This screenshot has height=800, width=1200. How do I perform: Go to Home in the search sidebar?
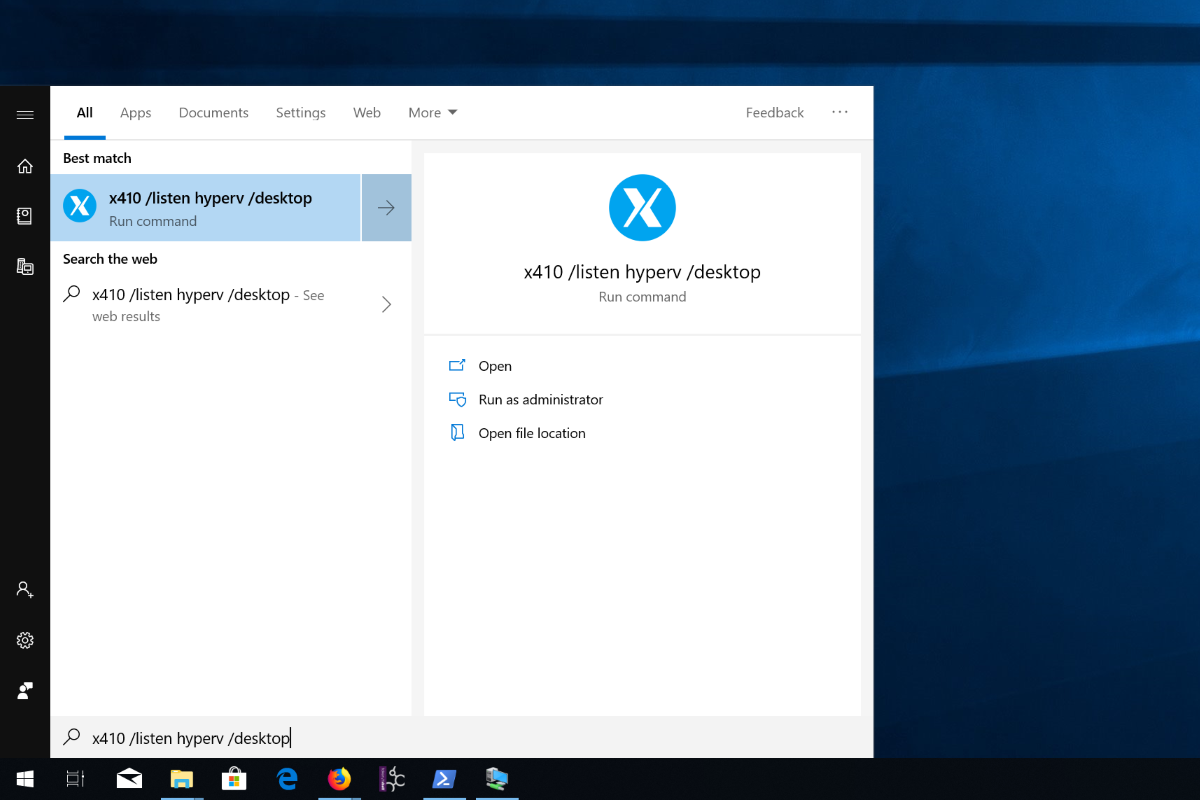click(x=25, y=166)
